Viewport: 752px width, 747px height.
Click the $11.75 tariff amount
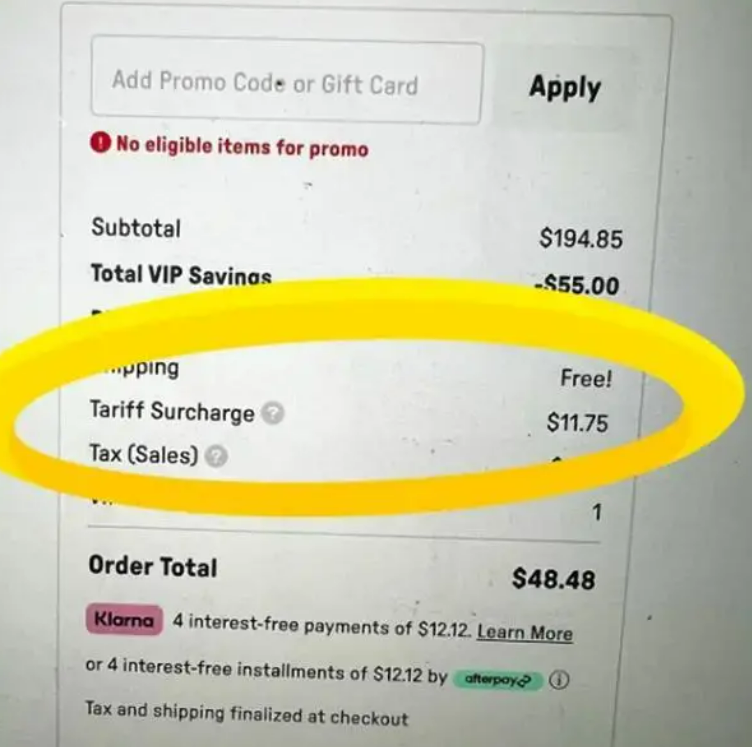click(577, 423)
